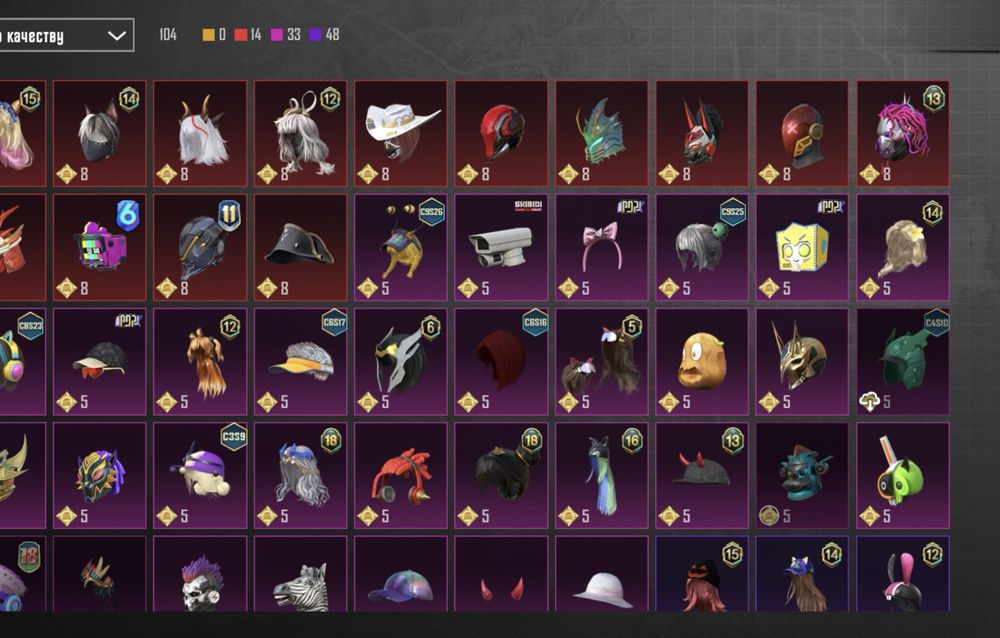Choose the white bucket hat item

[x=601, y=574]
